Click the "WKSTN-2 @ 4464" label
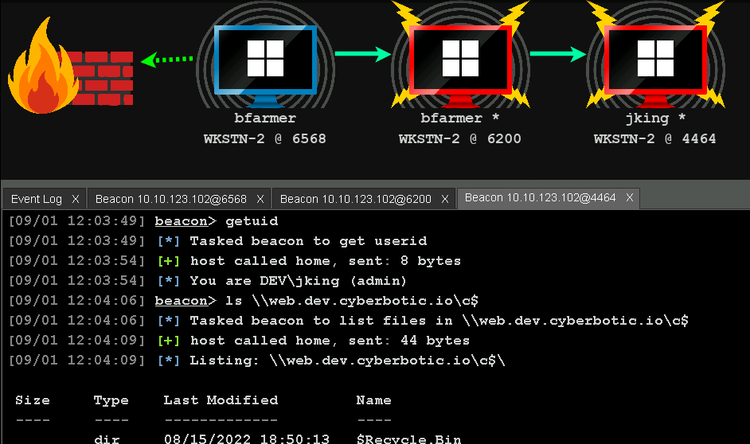 tap(655, 139)
